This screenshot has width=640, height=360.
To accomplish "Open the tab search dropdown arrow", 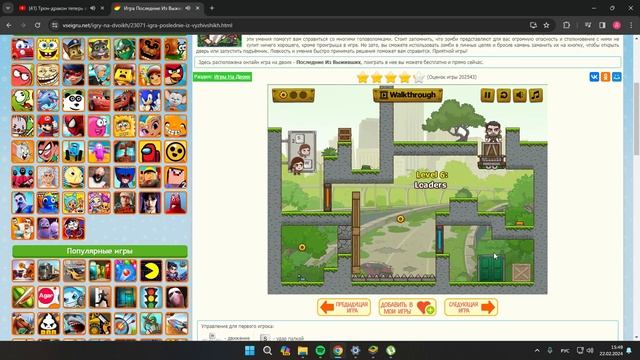I will click(8, 8).
